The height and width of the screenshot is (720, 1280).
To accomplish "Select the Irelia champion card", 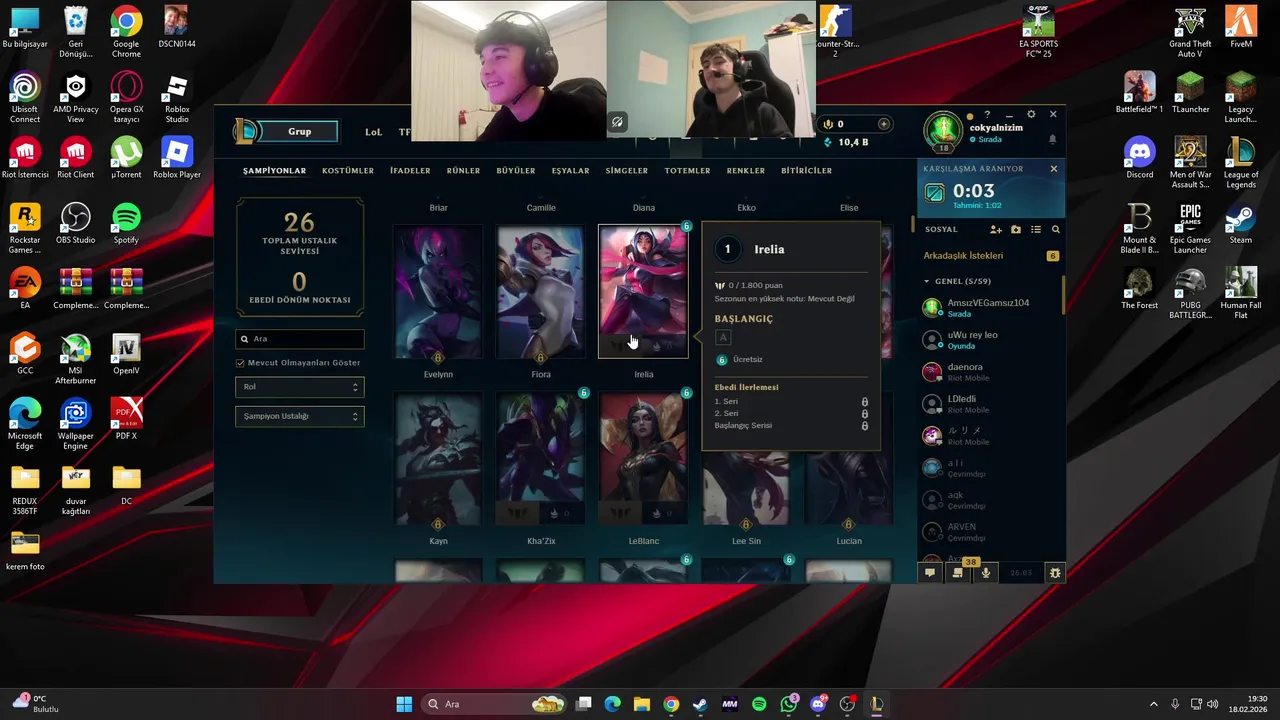I will pos(643,291).
